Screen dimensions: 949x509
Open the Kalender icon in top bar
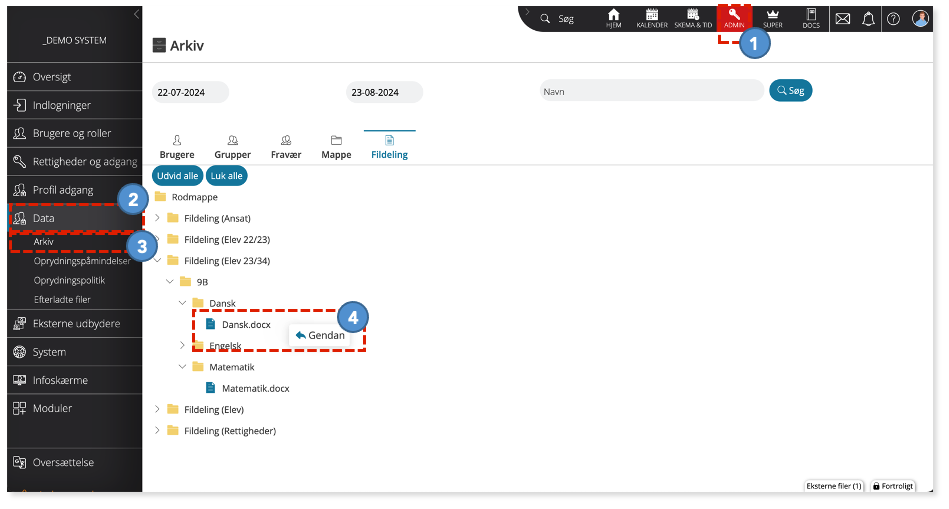(652, 19)
